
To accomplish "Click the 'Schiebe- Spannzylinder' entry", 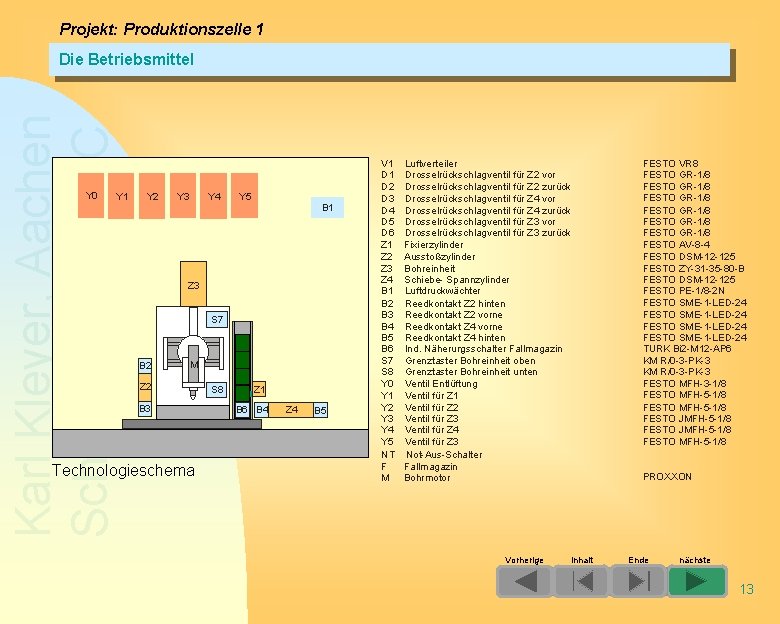I will (x=457, y=280).
